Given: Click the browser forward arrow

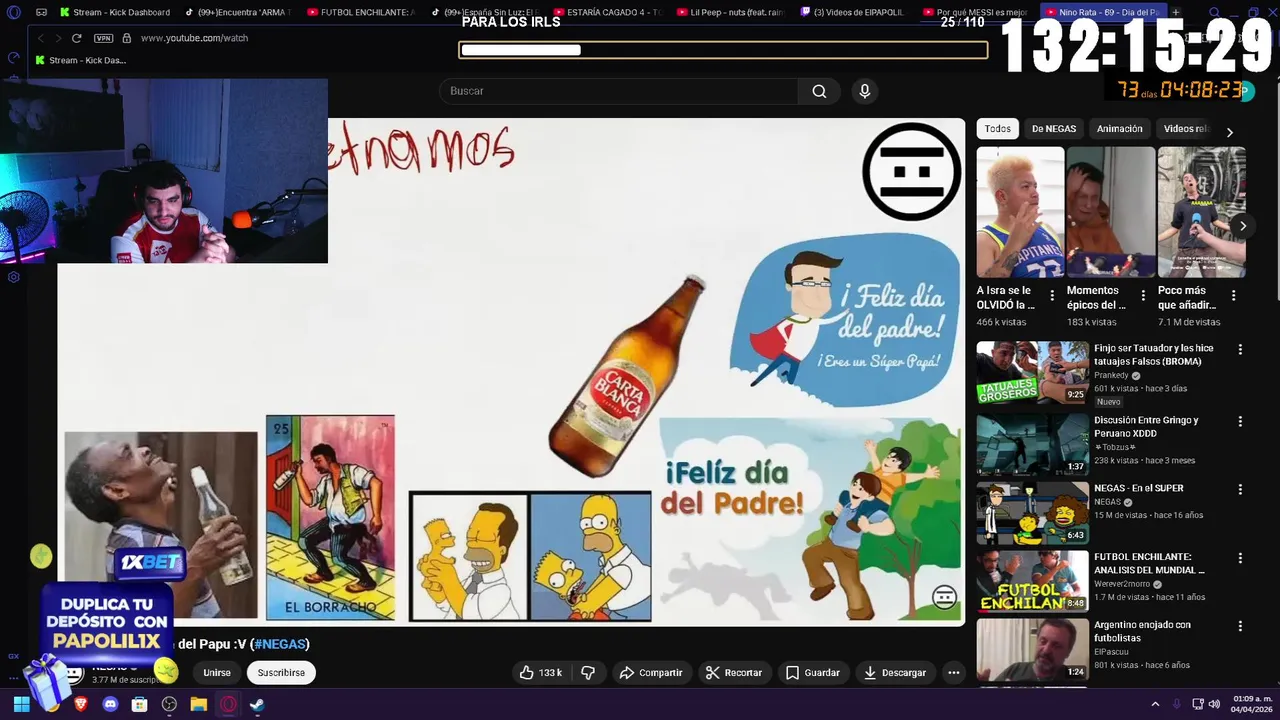Looking at the screenshot, I should (58, 38).
